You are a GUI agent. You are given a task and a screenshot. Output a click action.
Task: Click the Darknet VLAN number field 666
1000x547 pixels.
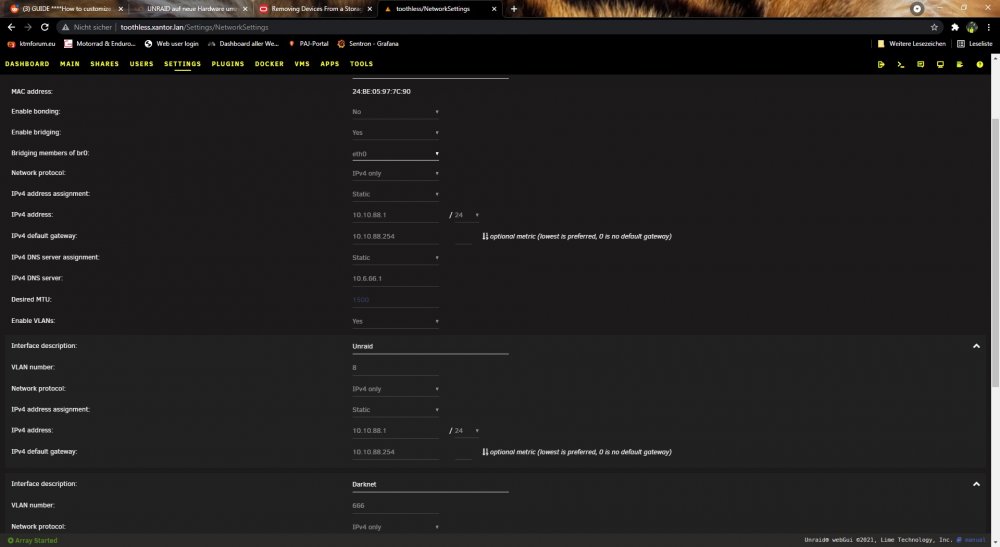click(395, 506)
